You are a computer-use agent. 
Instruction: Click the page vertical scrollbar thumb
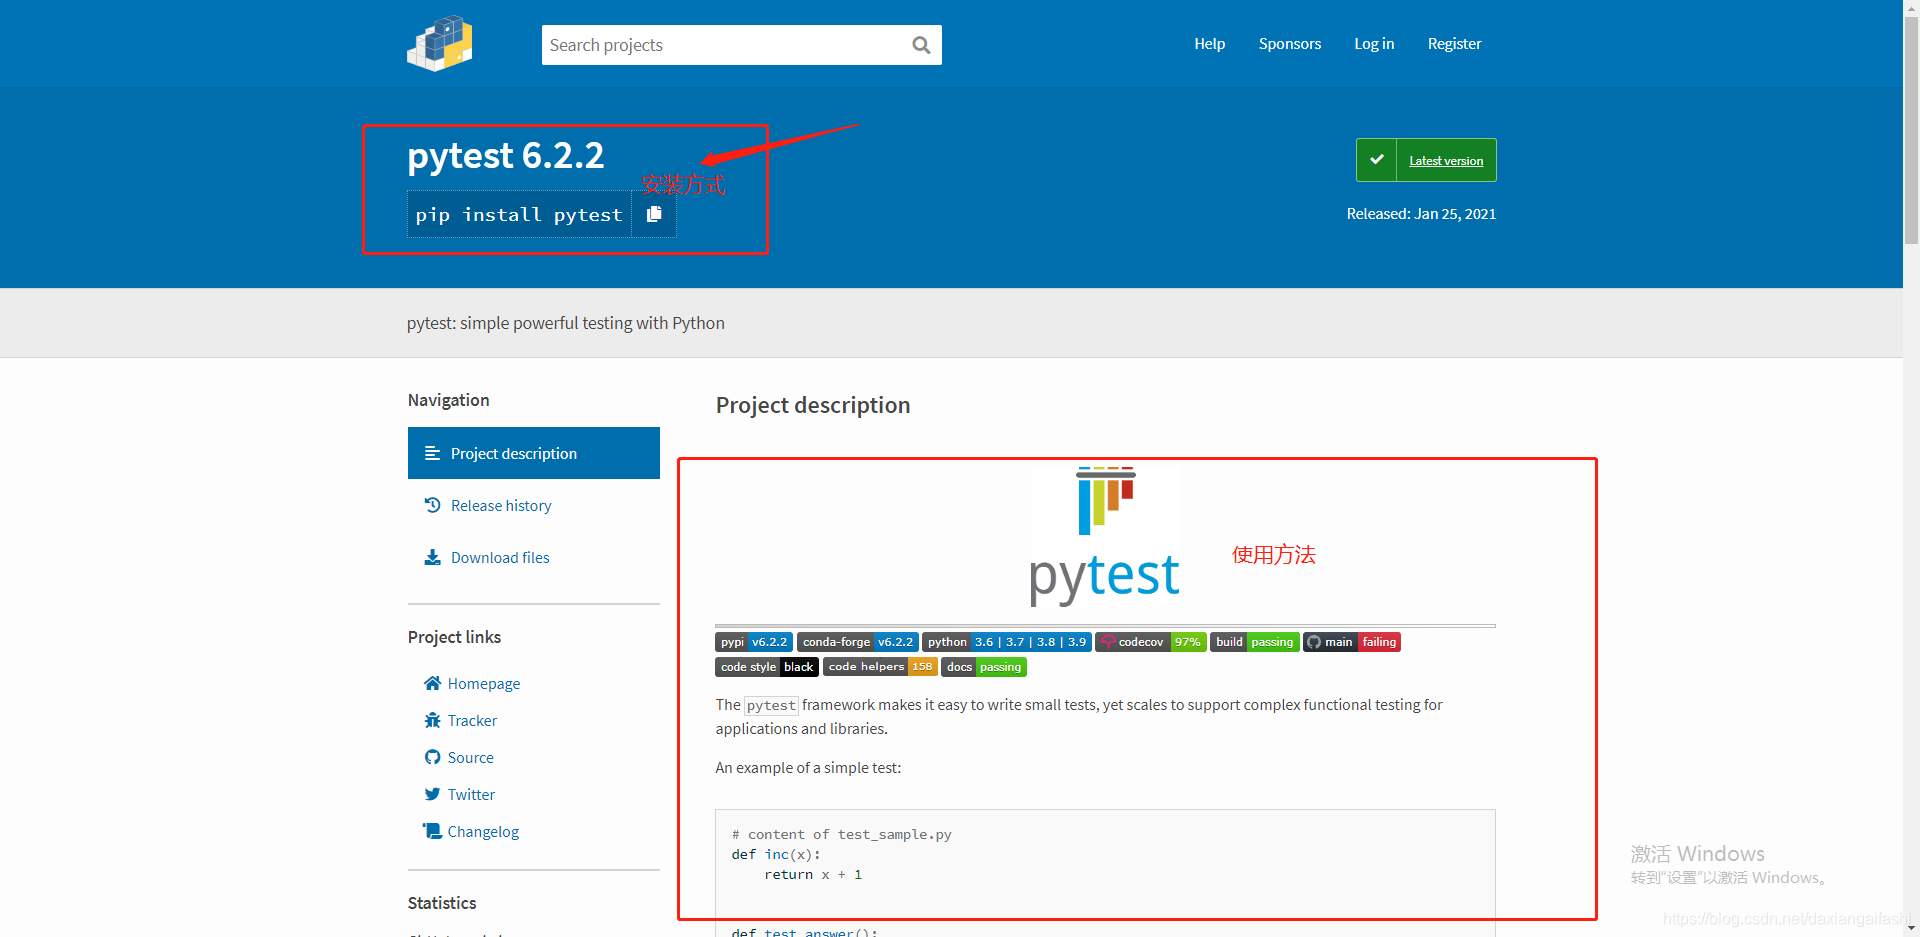coord(1911,130)
